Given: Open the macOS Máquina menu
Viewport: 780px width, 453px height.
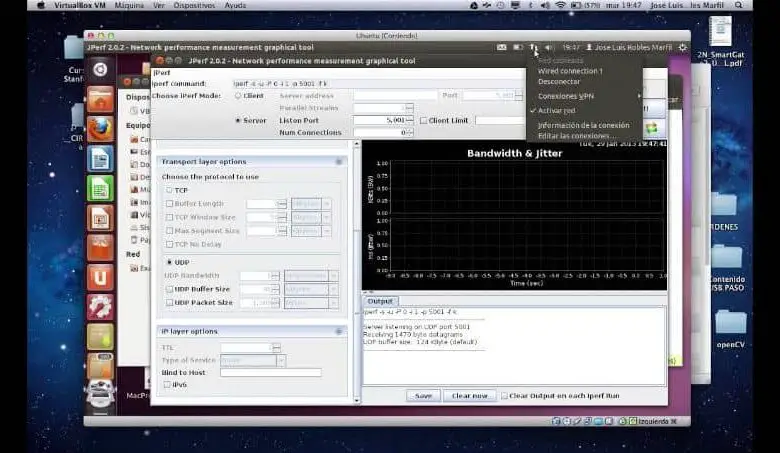Looking at the screenshot, I should [129, 5].
